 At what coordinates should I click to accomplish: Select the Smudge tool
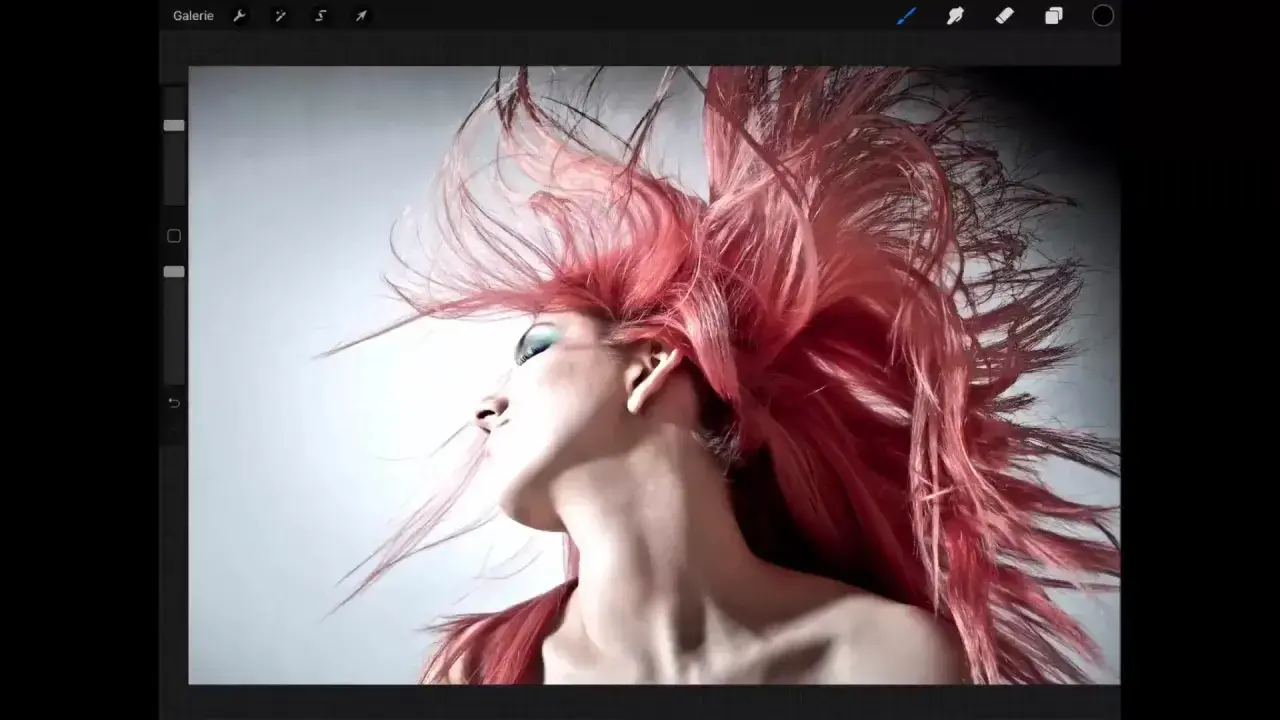click(955, 16)
